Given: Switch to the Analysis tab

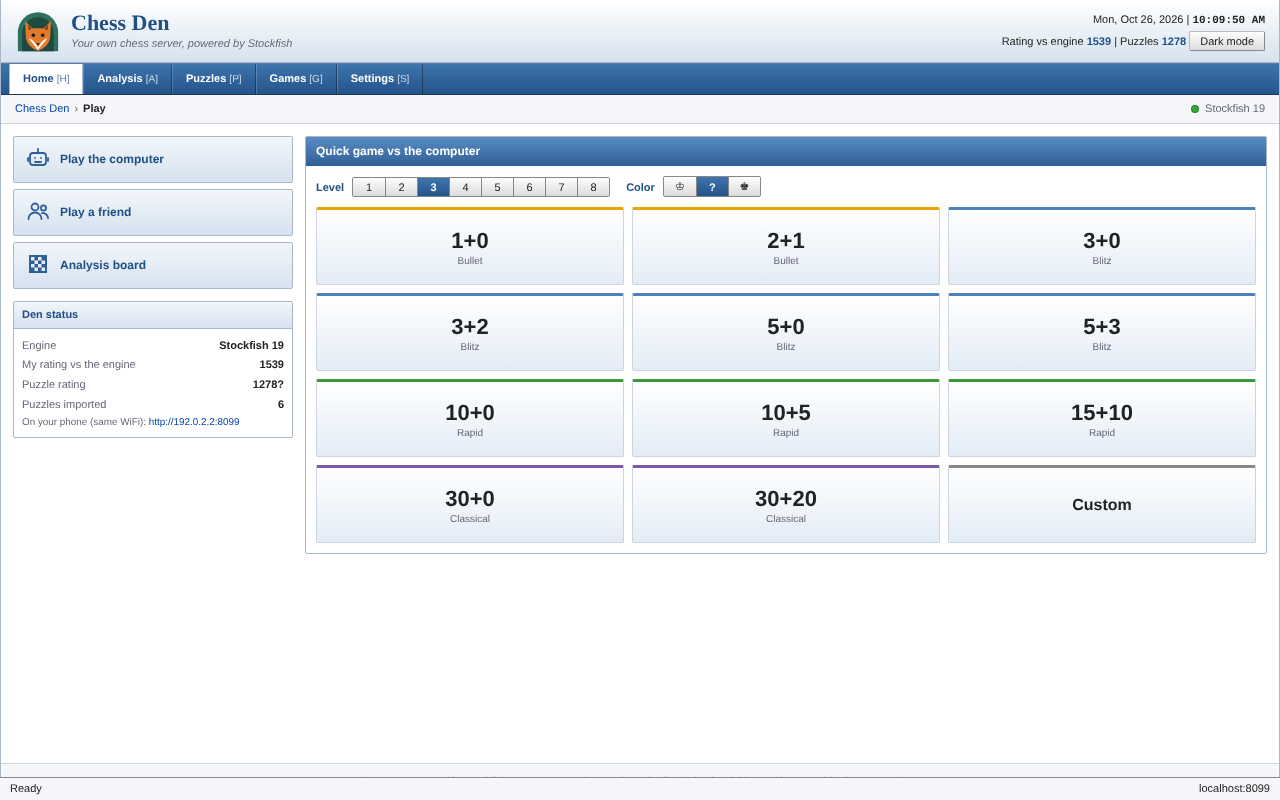Looking at the screenshot, I should [127, 79].
